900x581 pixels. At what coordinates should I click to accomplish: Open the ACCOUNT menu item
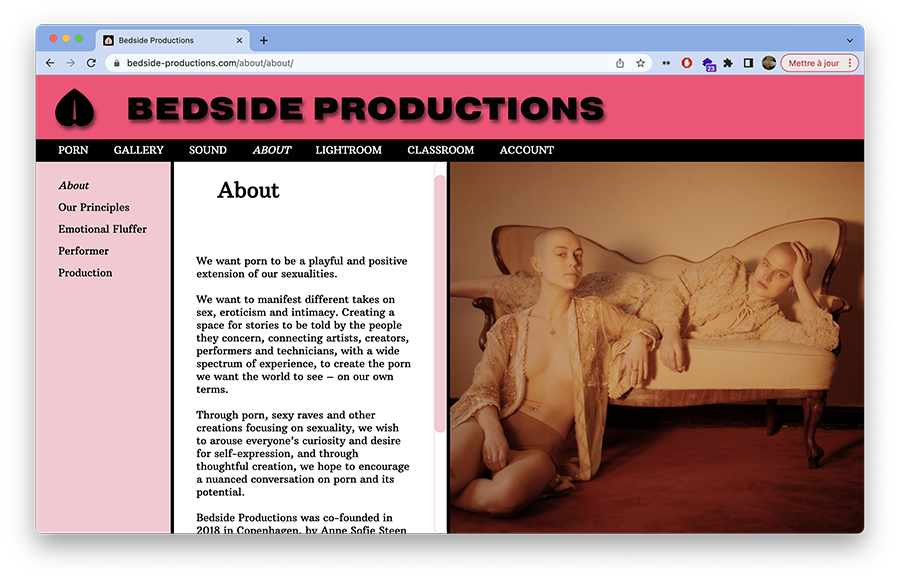coord(527,150)
